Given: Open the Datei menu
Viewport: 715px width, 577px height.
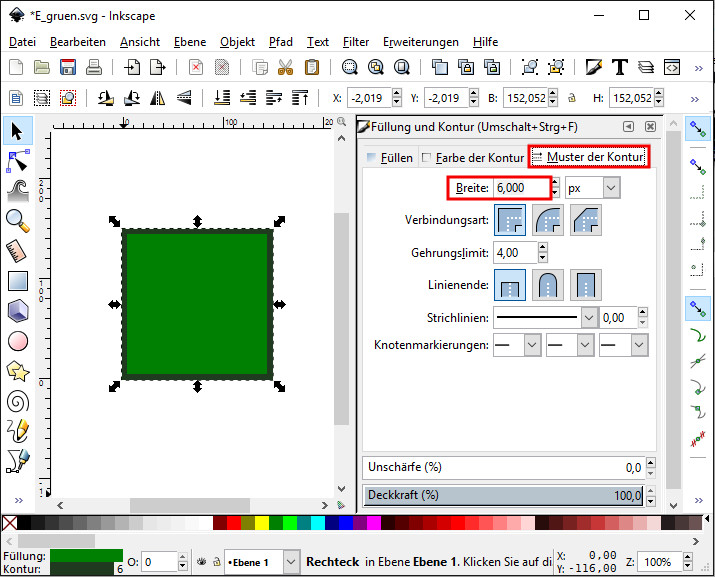Looking at the screenshot, I should 22,42.
